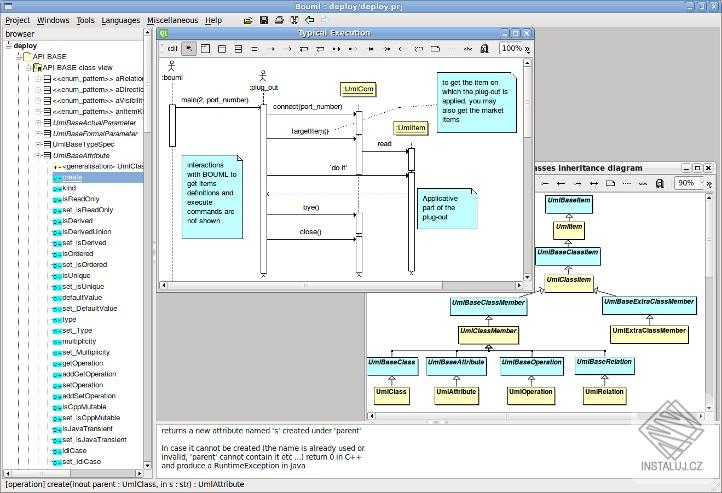Collapse the UmlBaseAttribute class node
722x493 pixels.
(38, 156)
